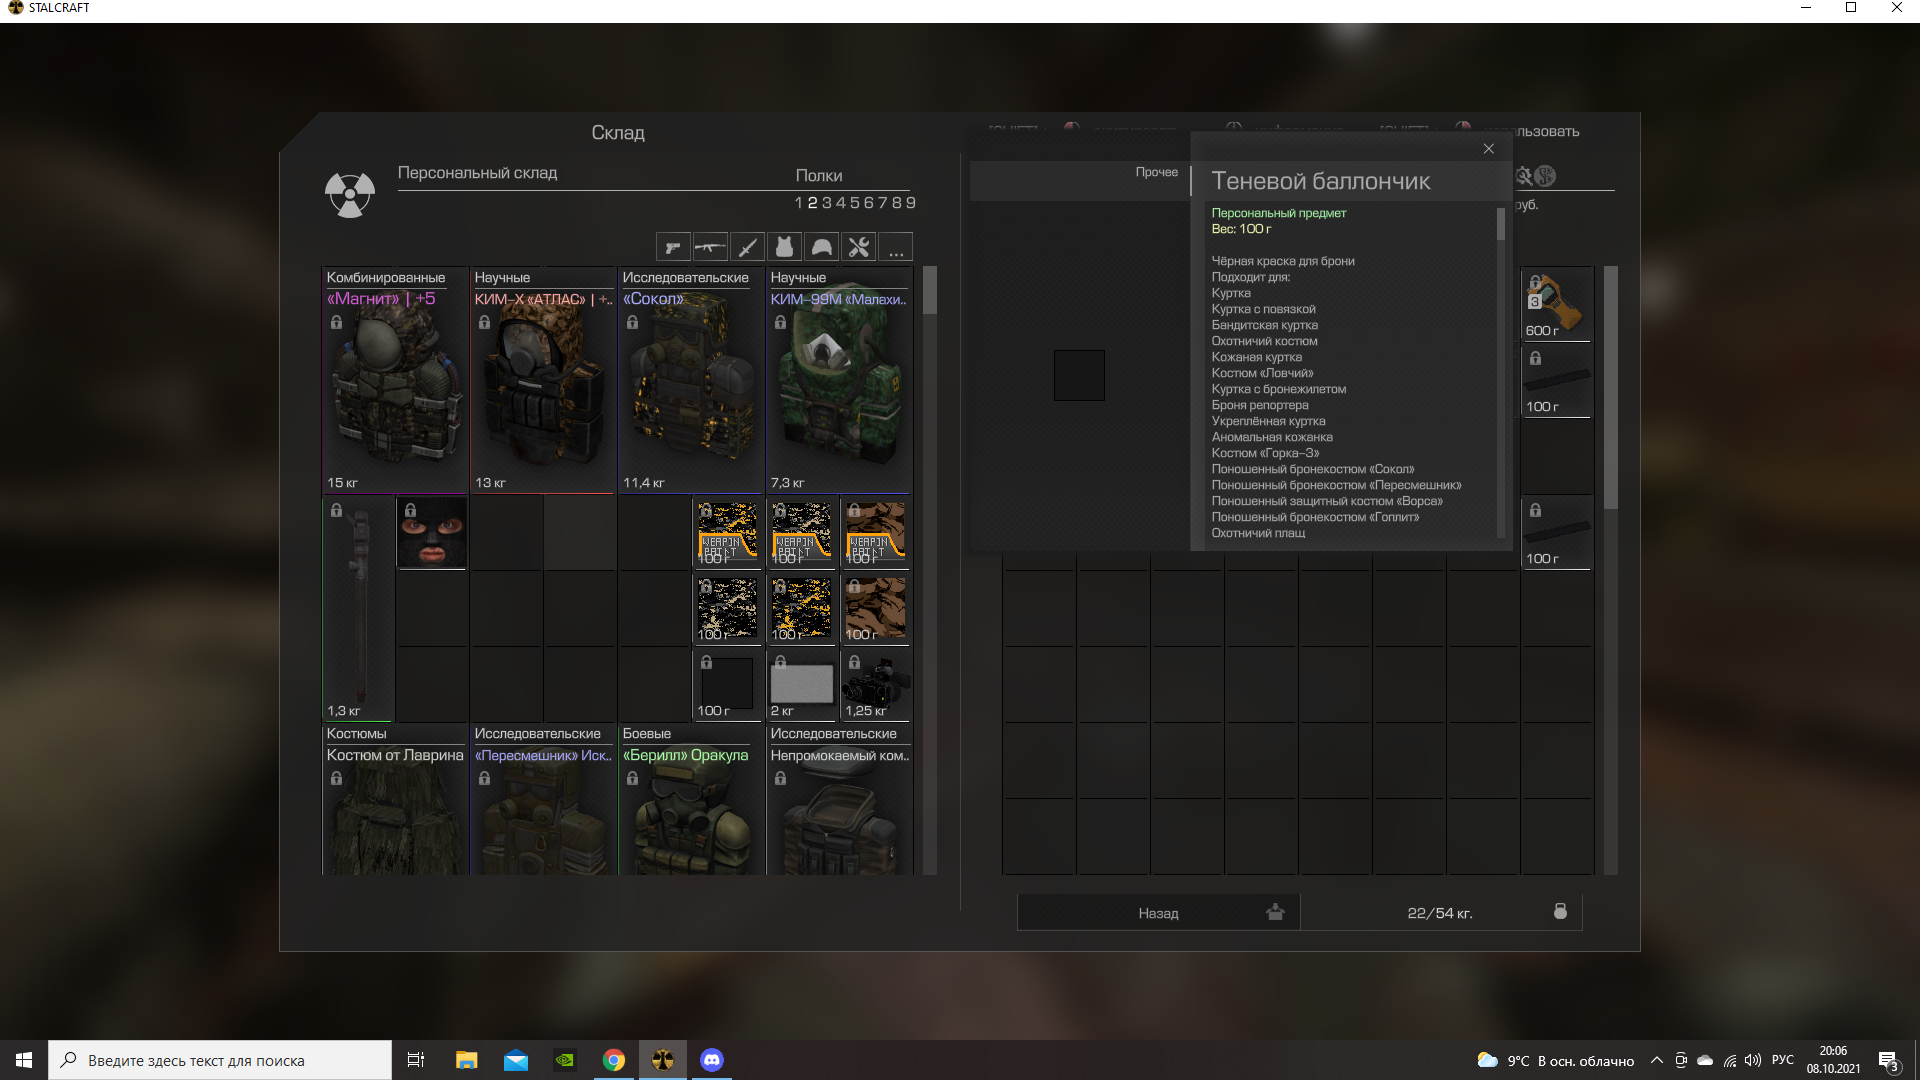Click the gear magnifier icon above руб.
The image size is (1920, 1080).
[x=1523, y=176]
